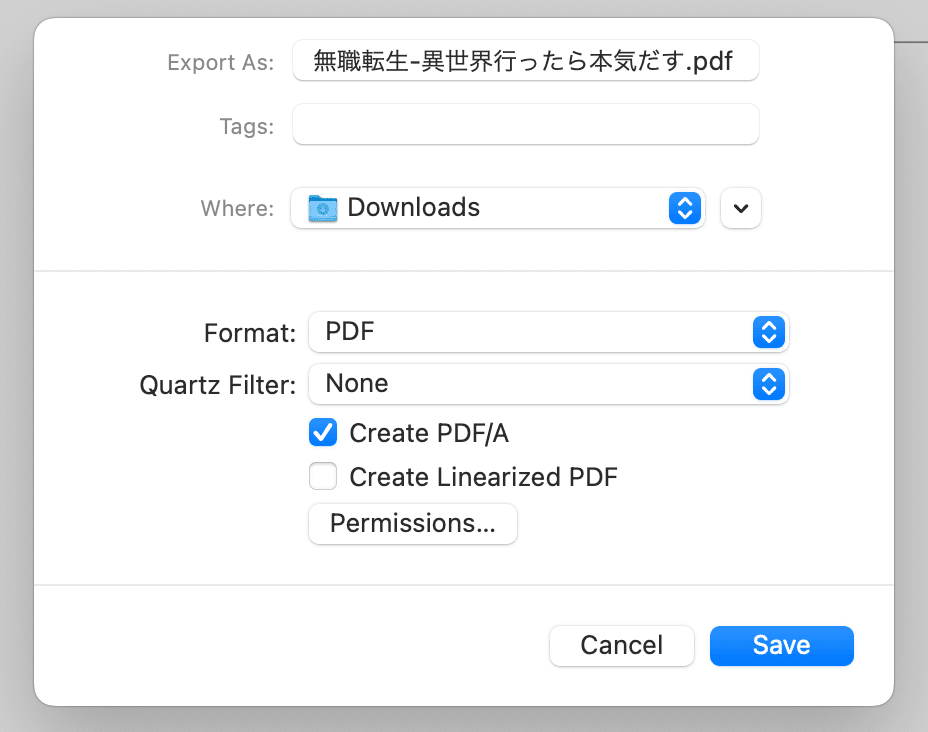The image size is (928, 732).
Task: Click blue up-down arrows in Format field
Action: pyautogui.click(x=769, y=332)
